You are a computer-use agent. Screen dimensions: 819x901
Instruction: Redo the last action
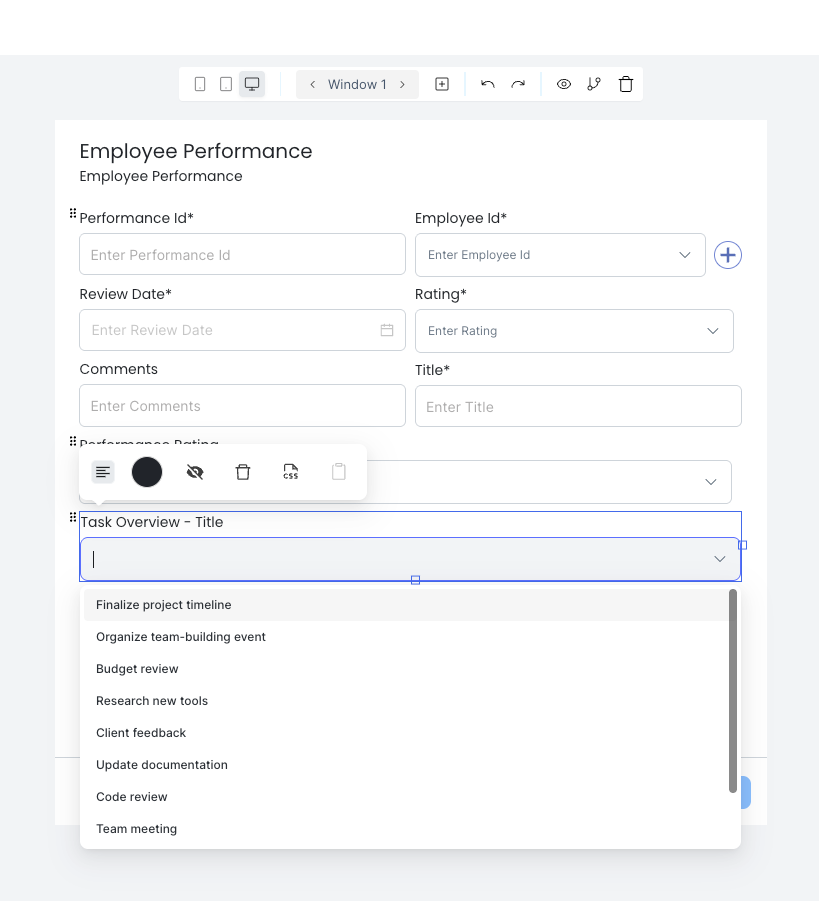(518, 84)
